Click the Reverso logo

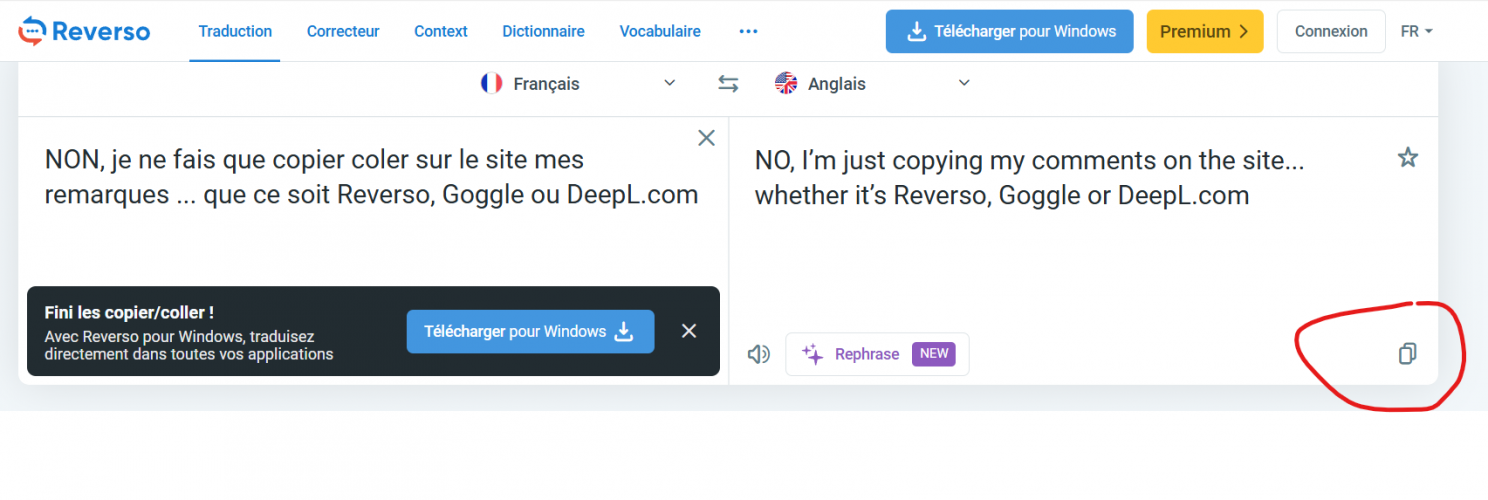click(84, 31)
